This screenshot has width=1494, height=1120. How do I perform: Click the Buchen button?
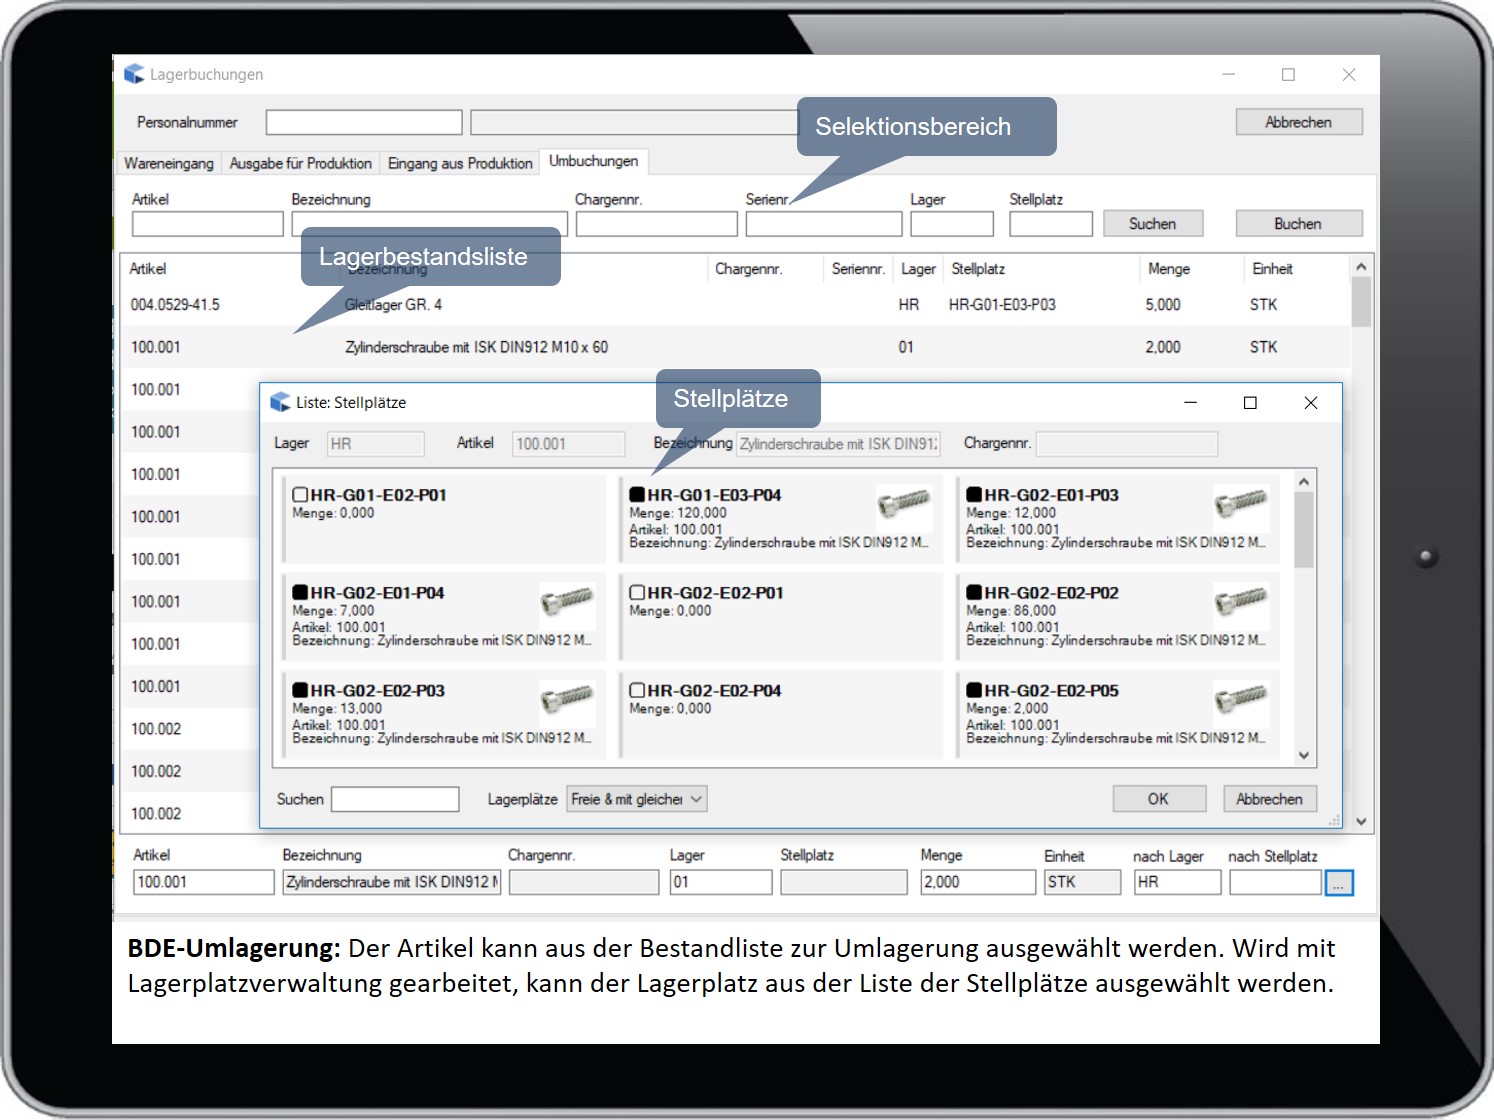click(x=1298, y=224)
